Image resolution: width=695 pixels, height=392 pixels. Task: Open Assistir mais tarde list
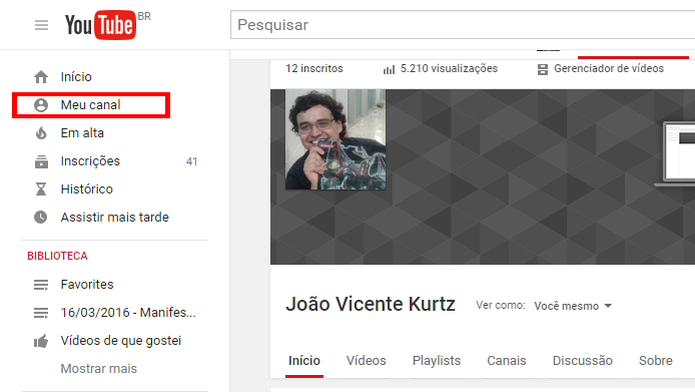click(x=115, y=217)
